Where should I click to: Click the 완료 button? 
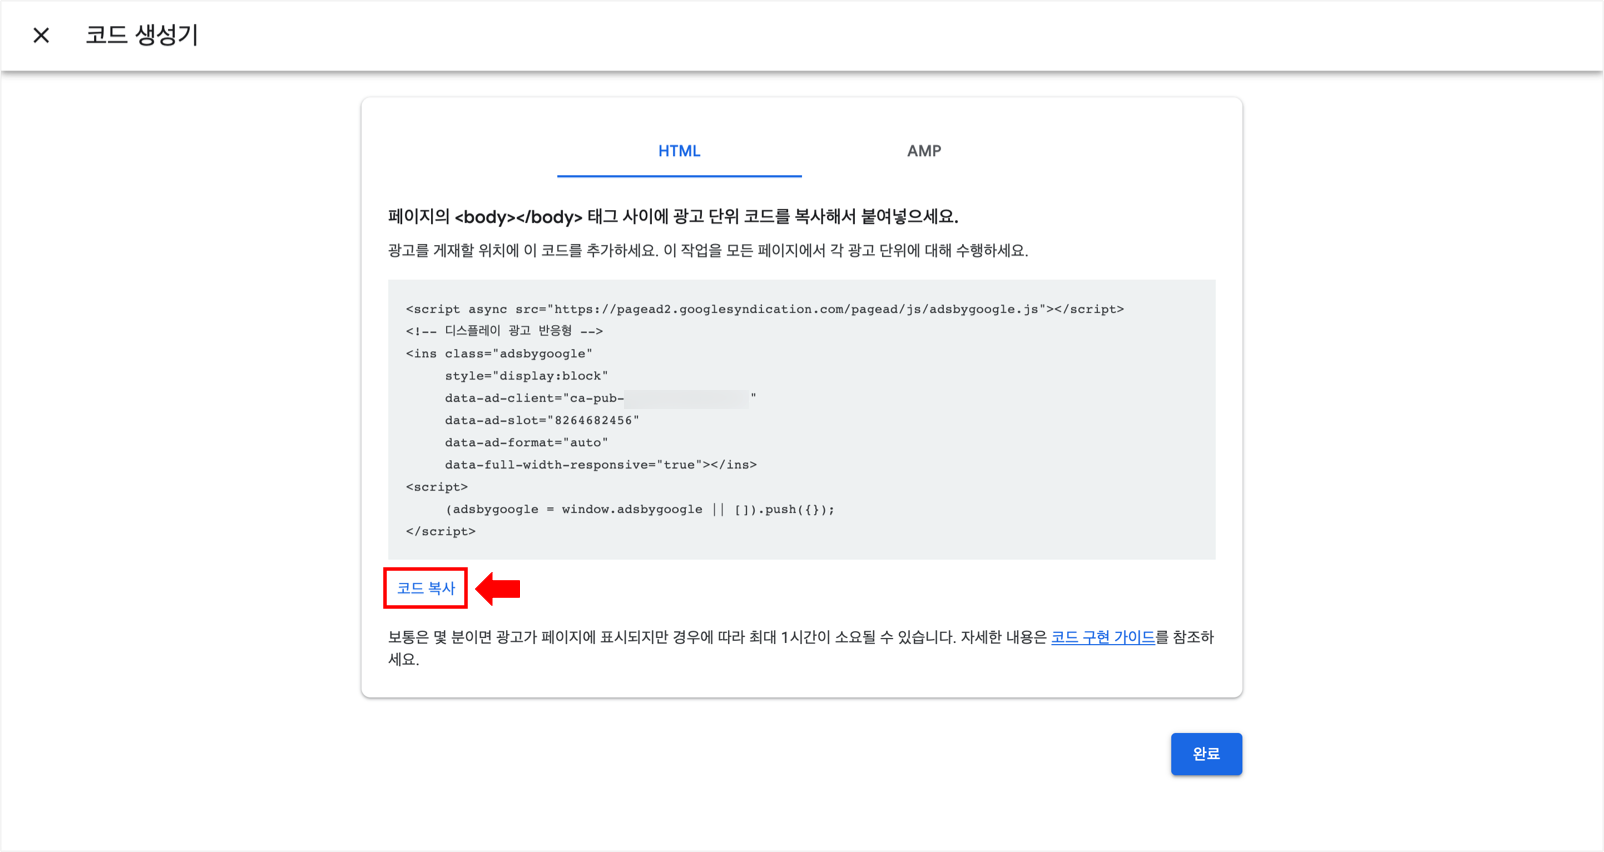(1206, 754)
